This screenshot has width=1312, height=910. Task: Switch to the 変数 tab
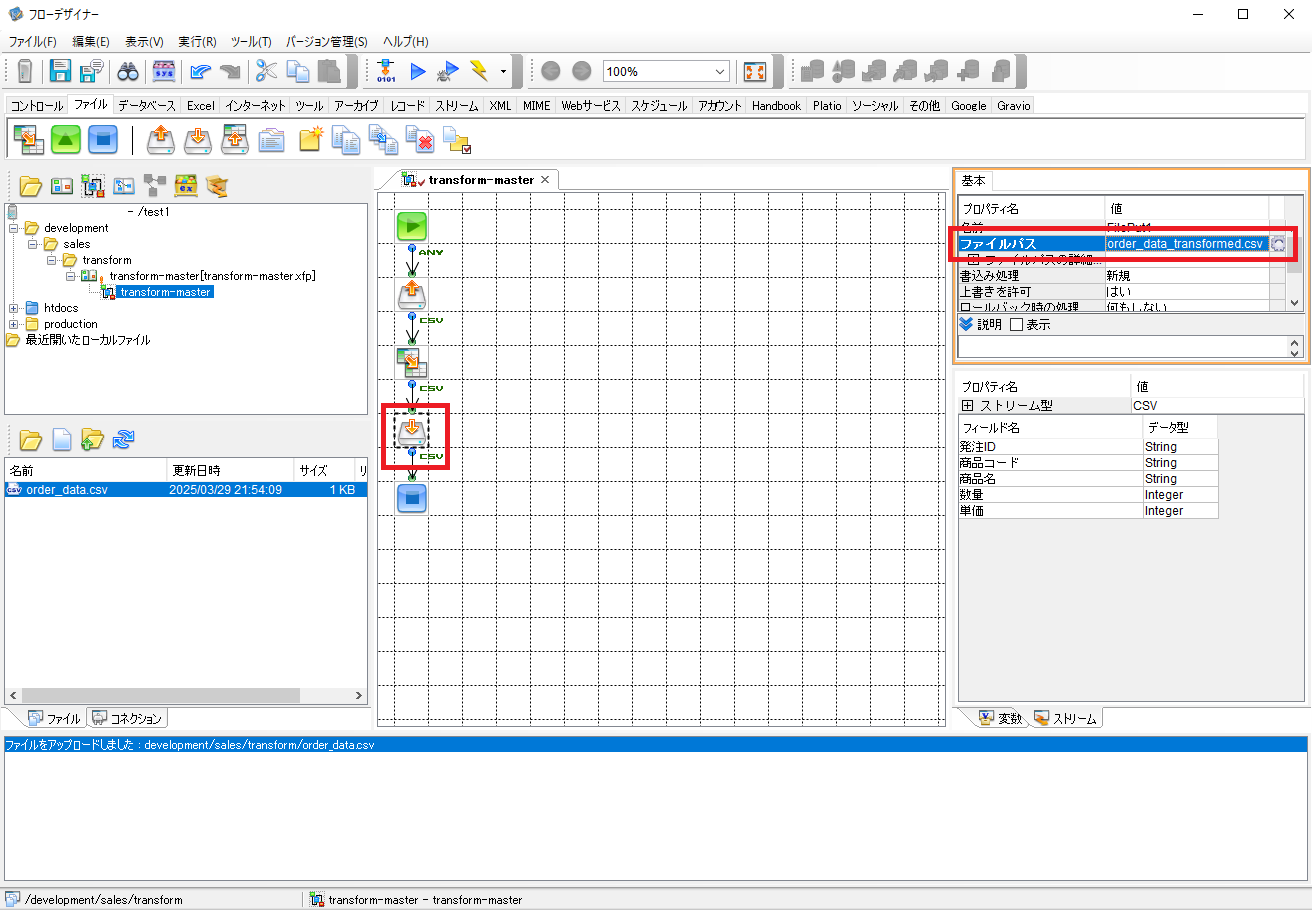tap(1001, 718)
